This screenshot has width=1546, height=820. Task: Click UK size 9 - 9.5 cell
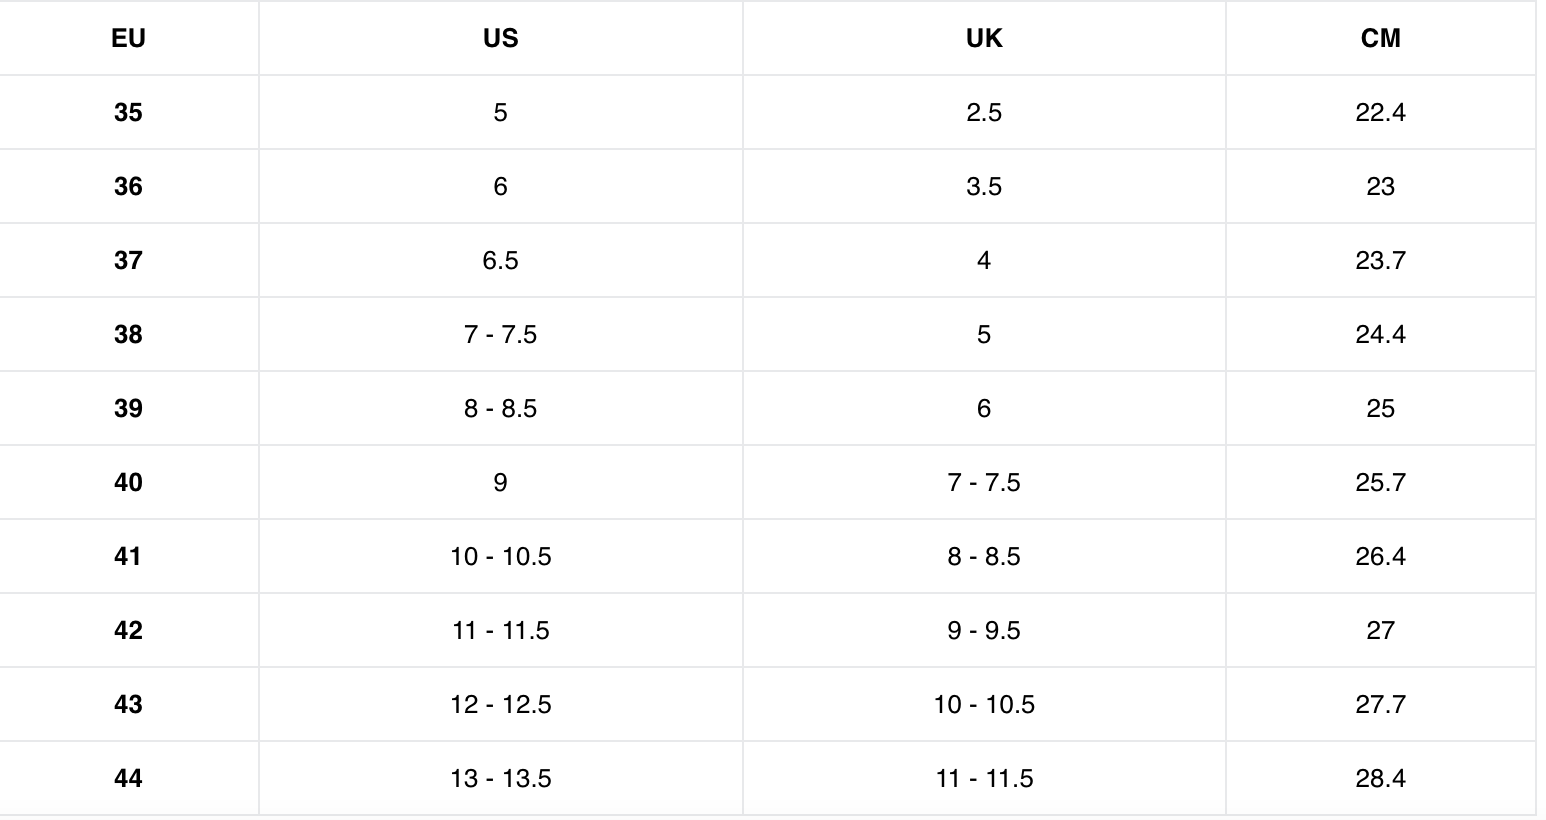[984, 630]
